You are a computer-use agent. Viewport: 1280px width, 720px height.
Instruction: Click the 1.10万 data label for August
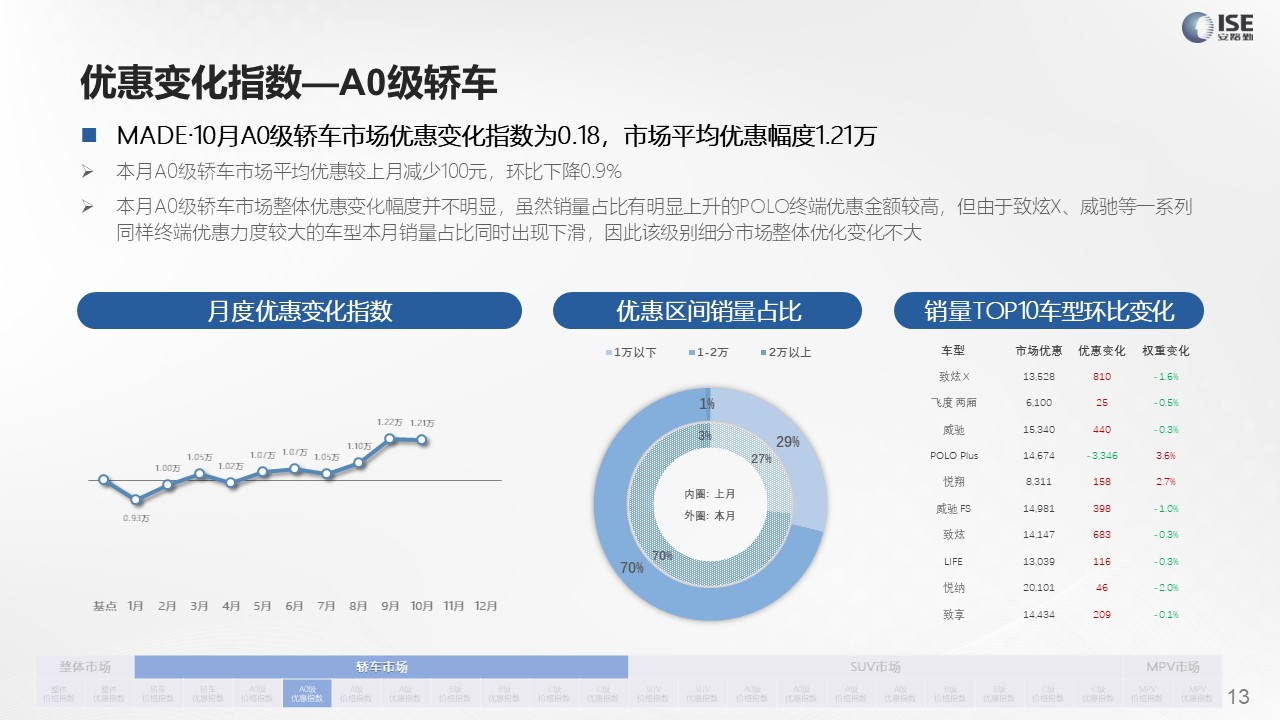[359, 446]
